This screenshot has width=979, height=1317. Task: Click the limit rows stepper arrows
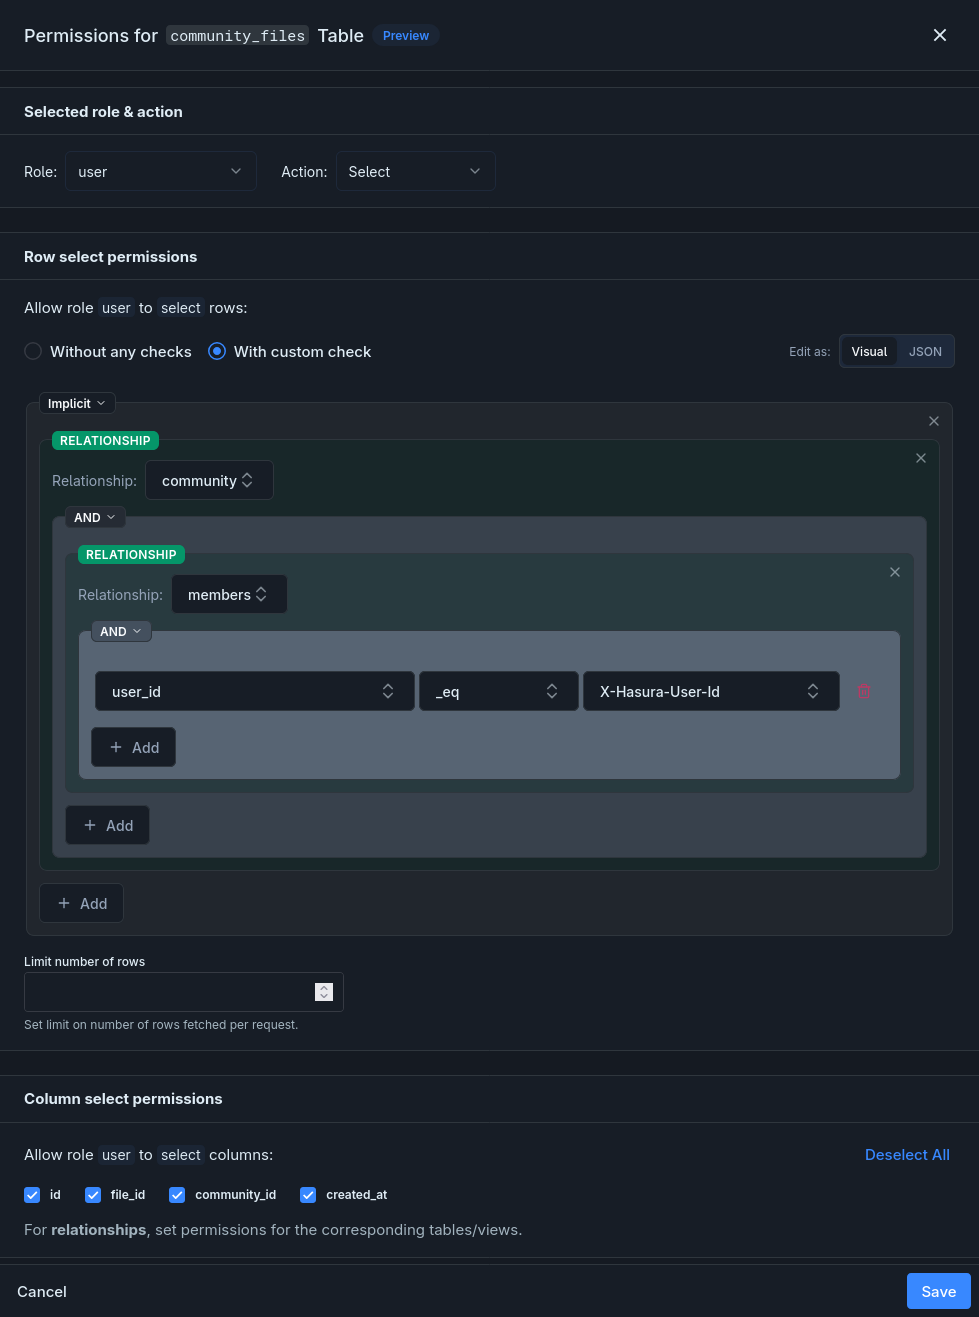tap(324, 992)
